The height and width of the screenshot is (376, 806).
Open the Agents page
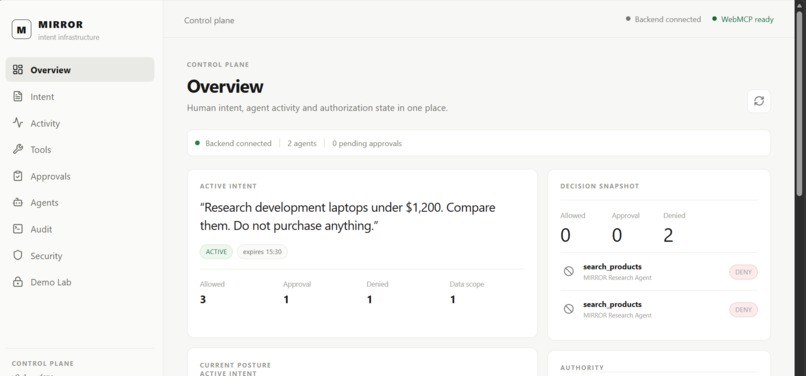[80, 203]
